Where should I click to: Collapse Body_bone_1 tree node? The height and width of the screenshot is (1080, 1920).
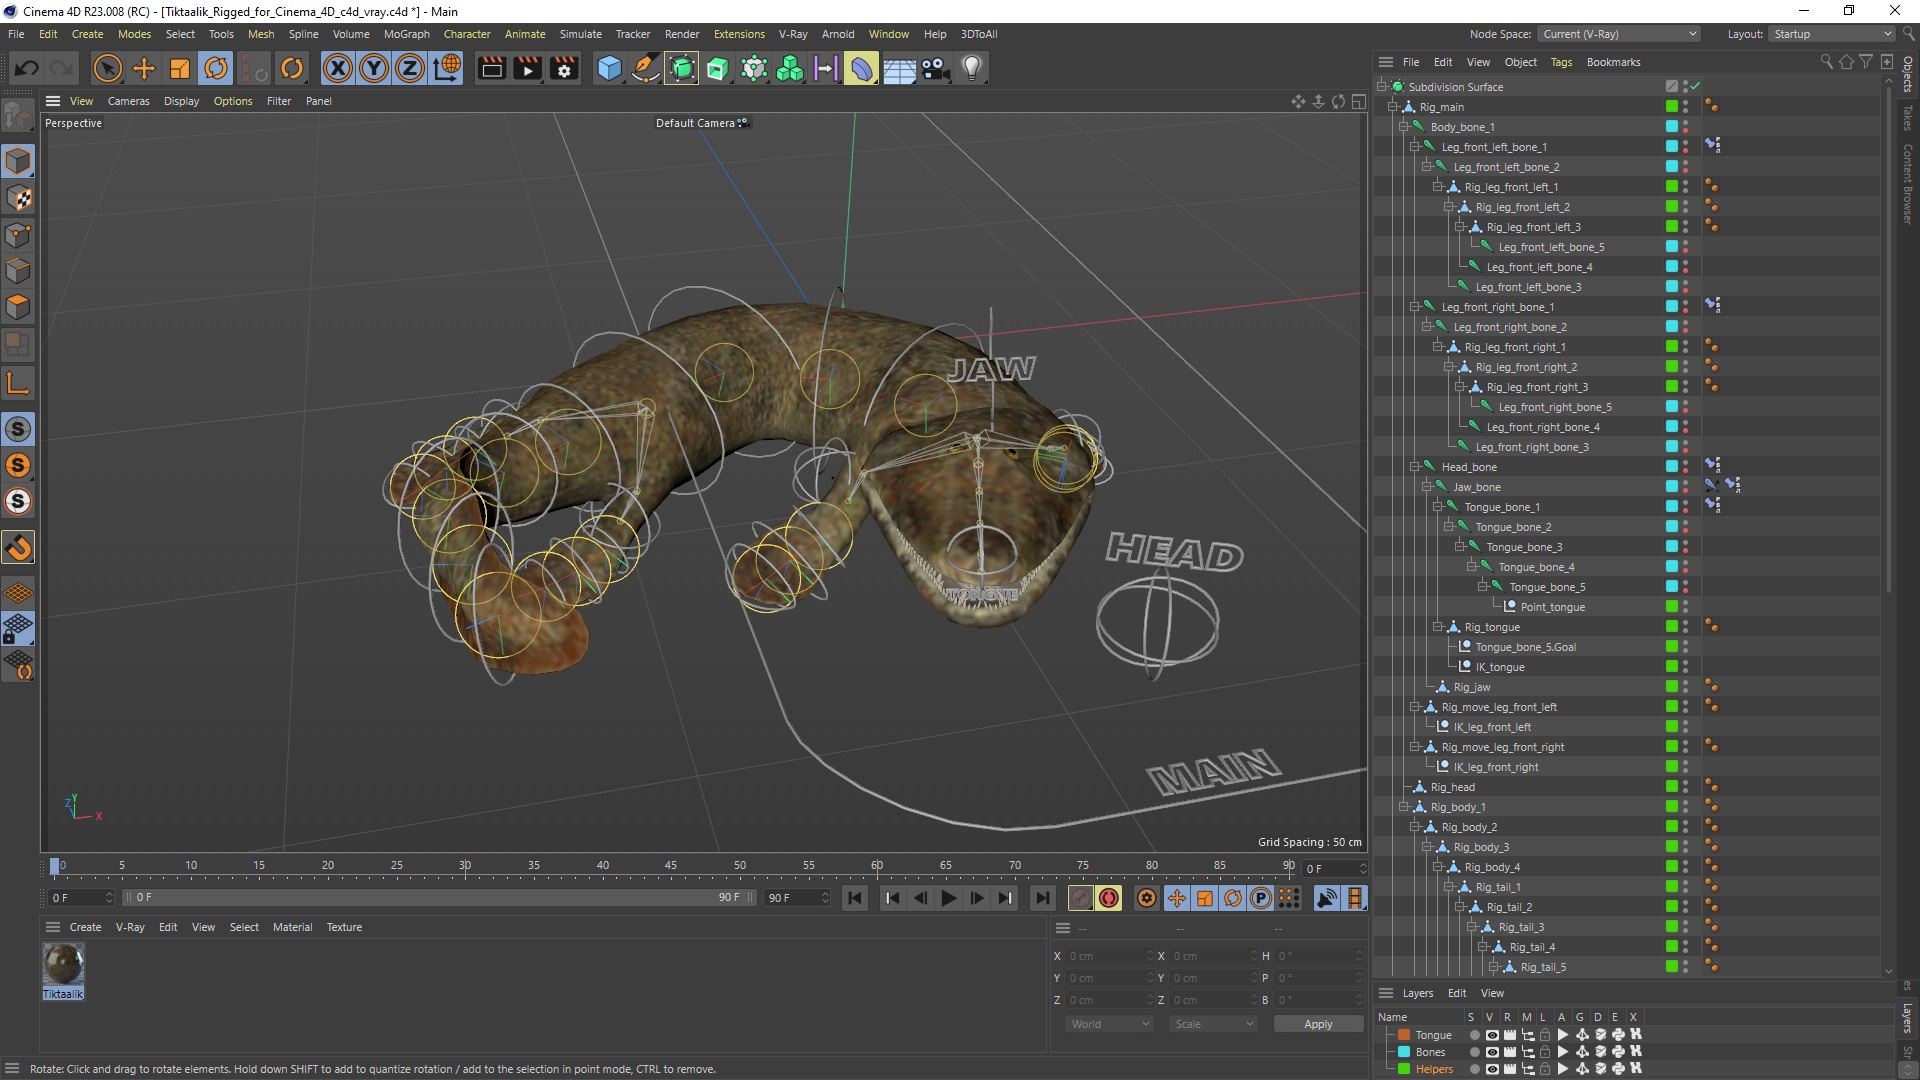(1403, 127)
